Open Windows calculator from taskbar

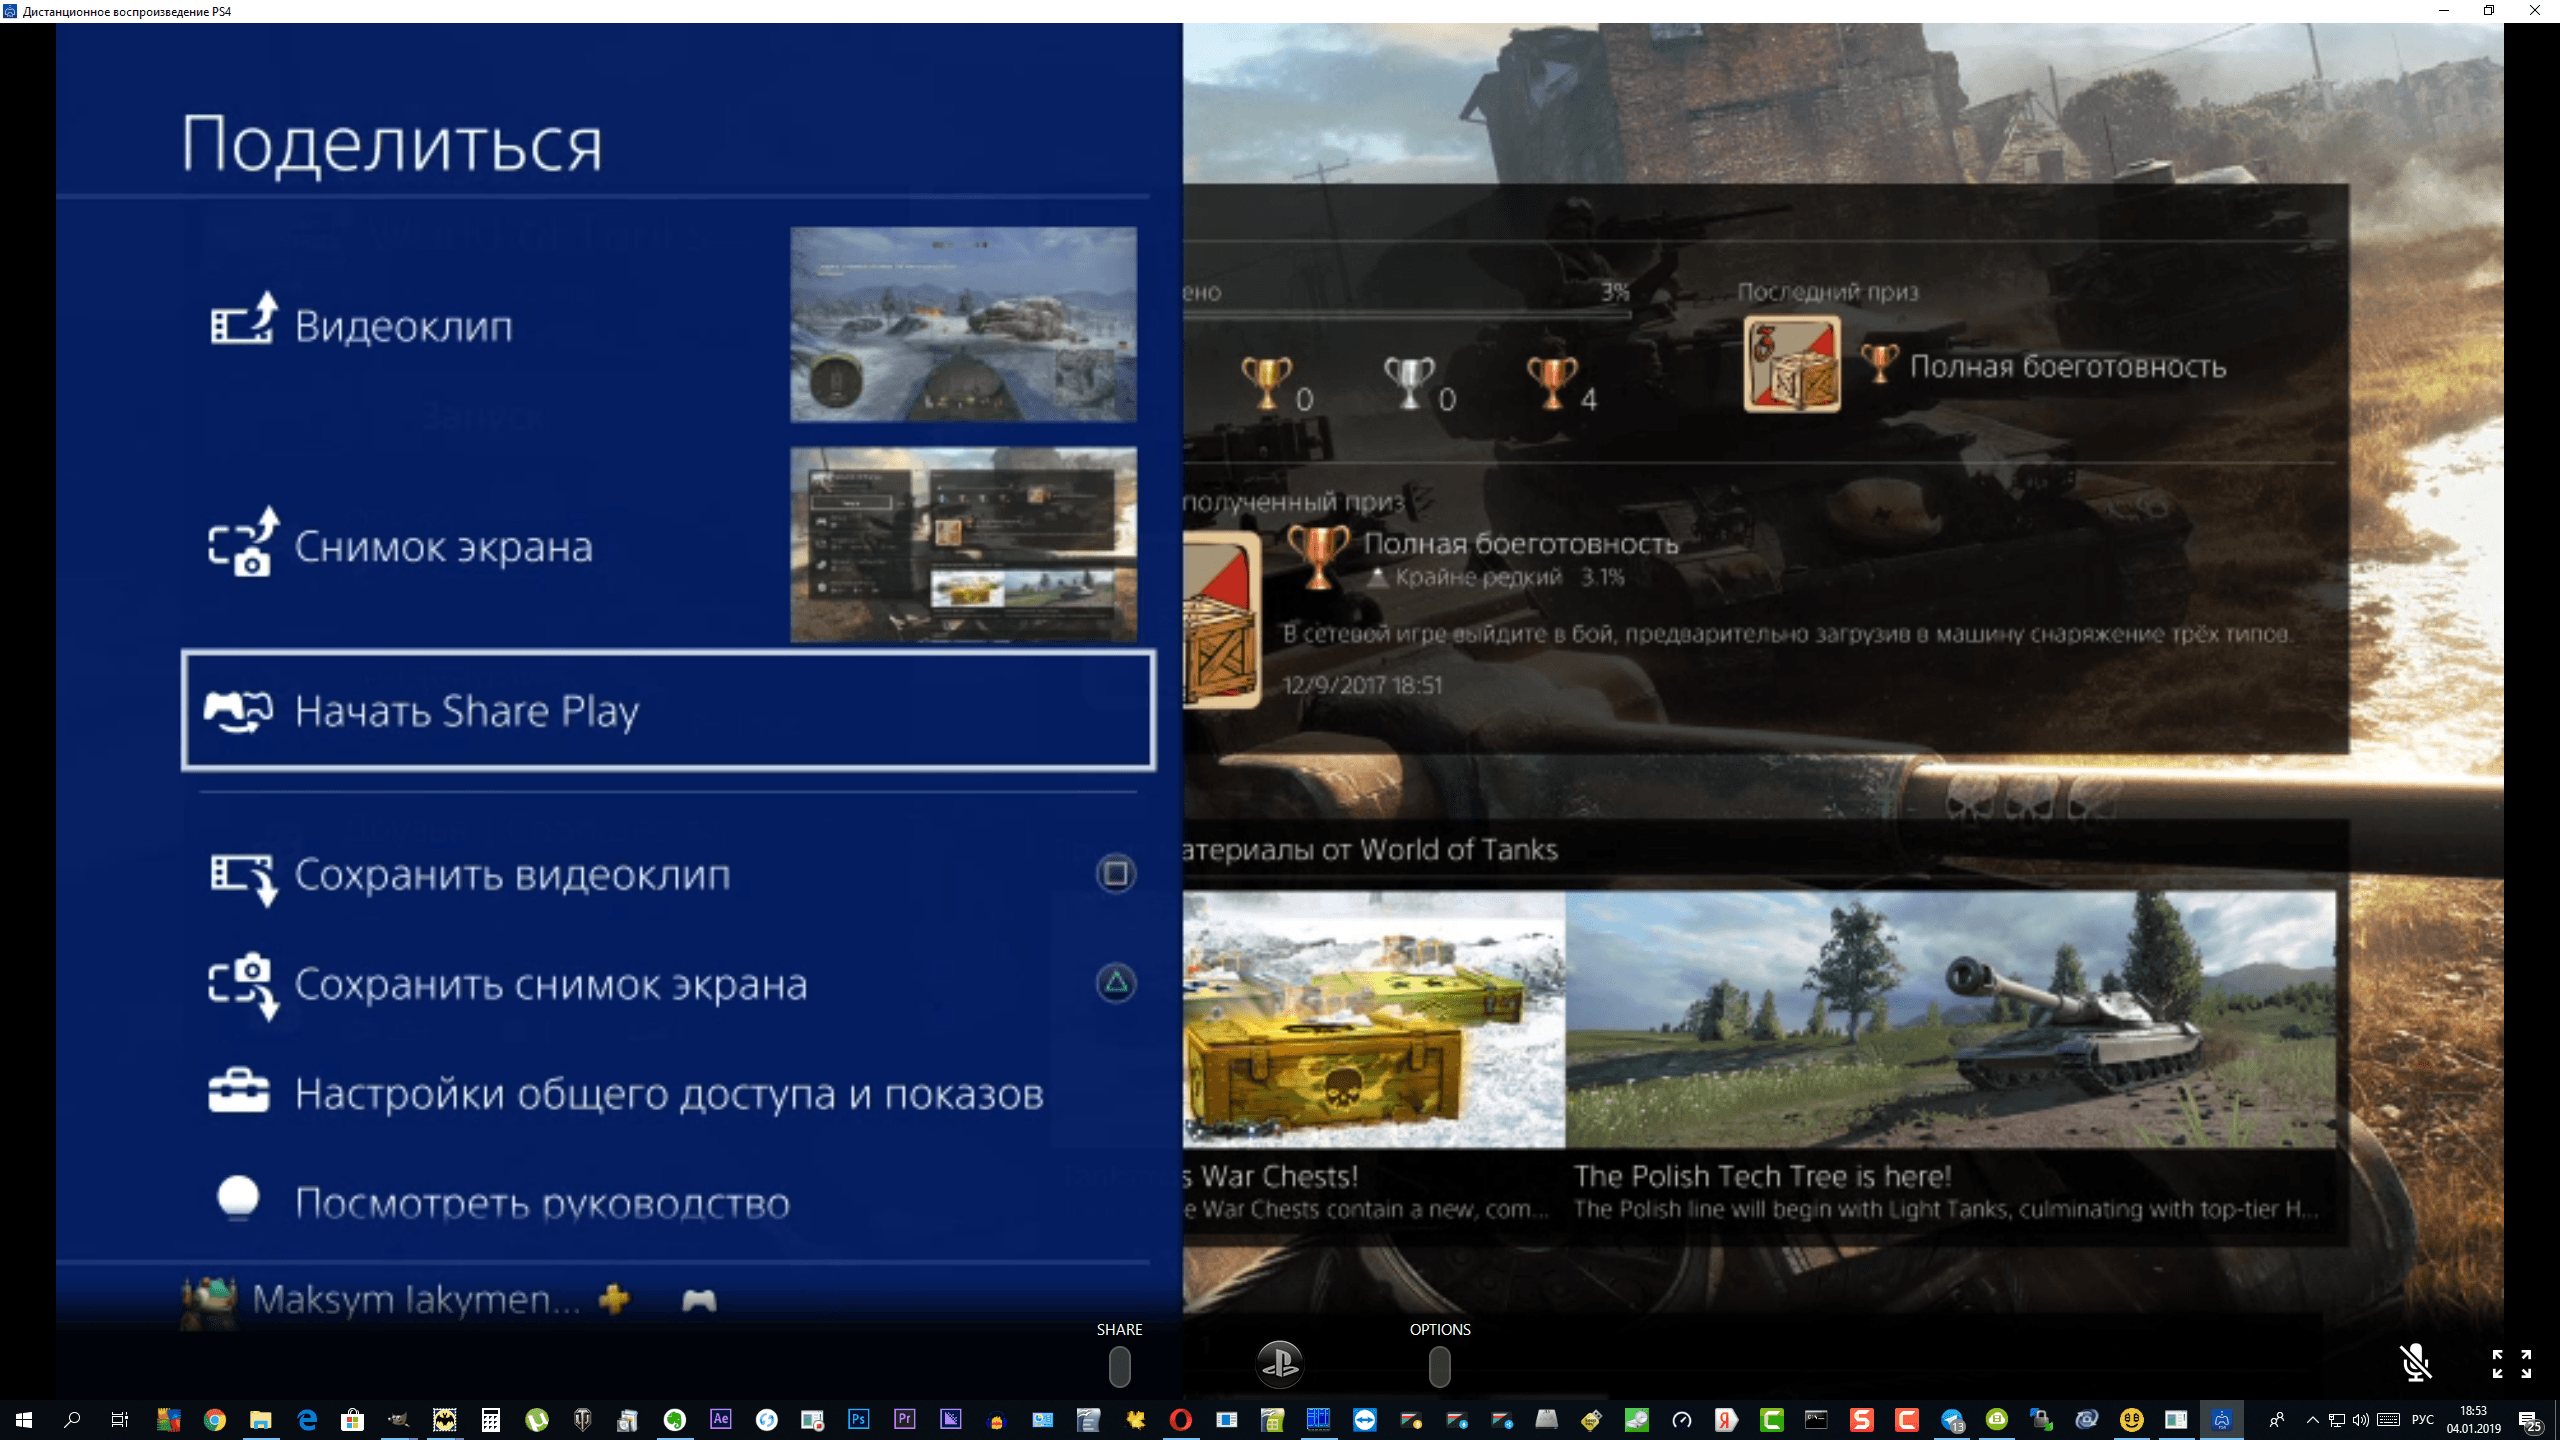pyautogui.click(x=490, y=1420)
